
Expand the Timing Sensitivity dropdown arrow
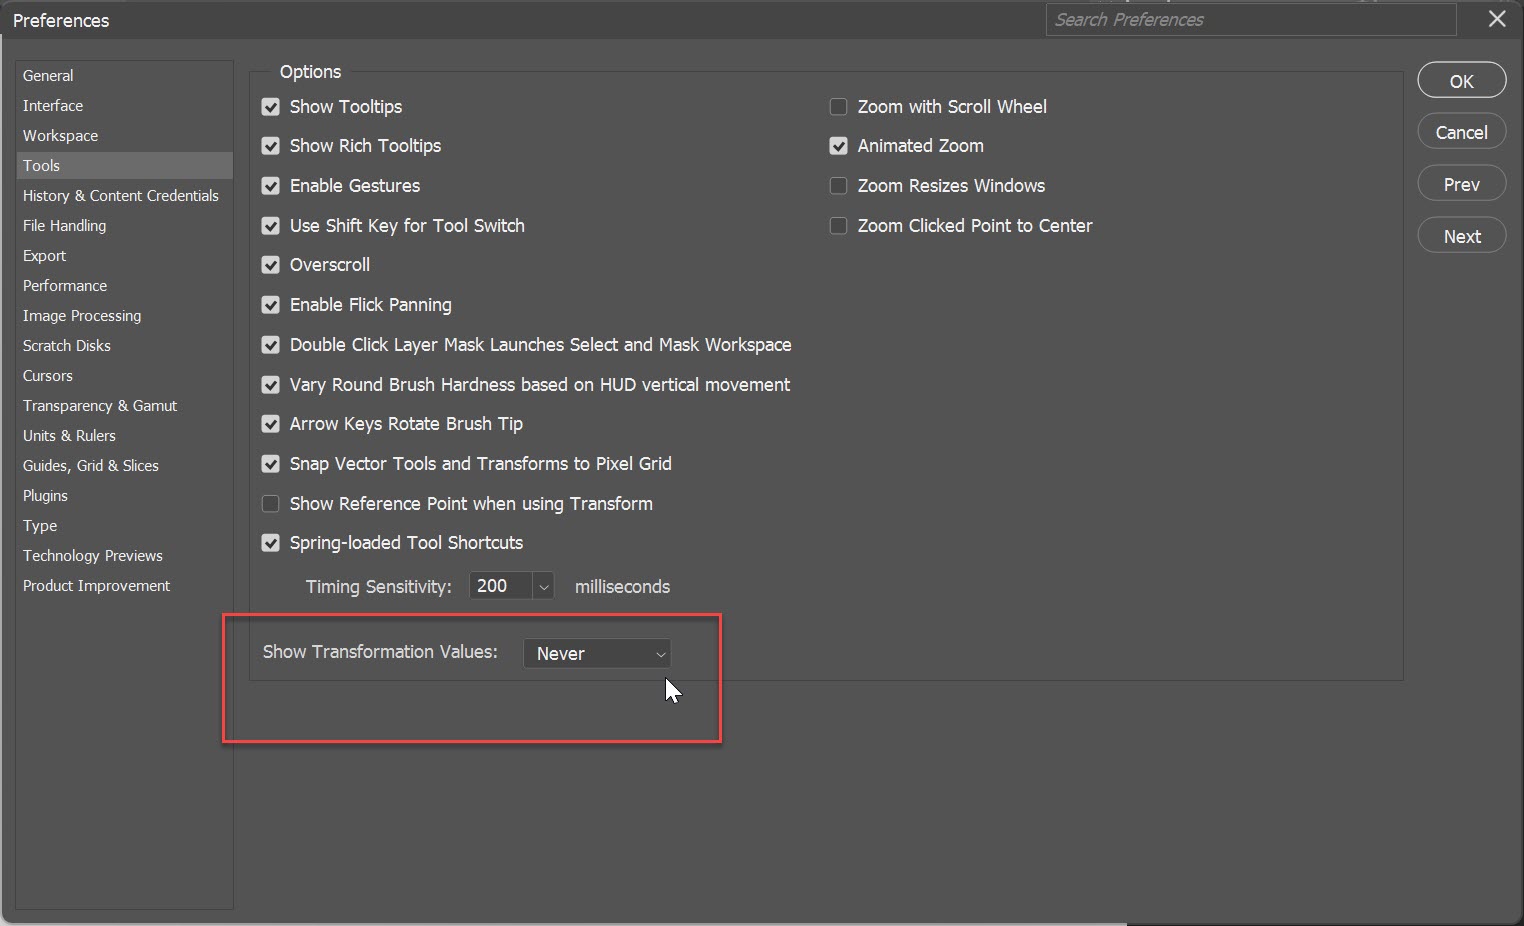pos(543,587)
